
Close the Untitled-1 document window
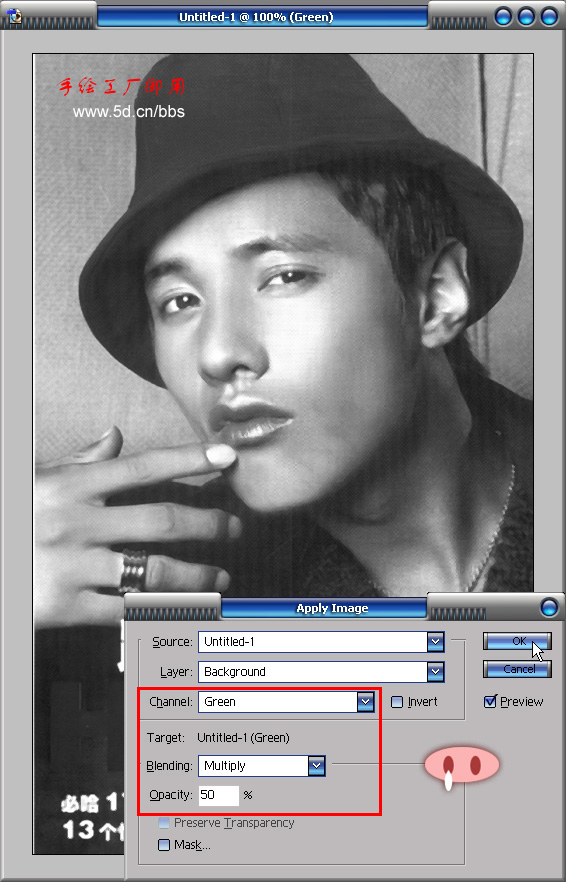tap(549, 17)
